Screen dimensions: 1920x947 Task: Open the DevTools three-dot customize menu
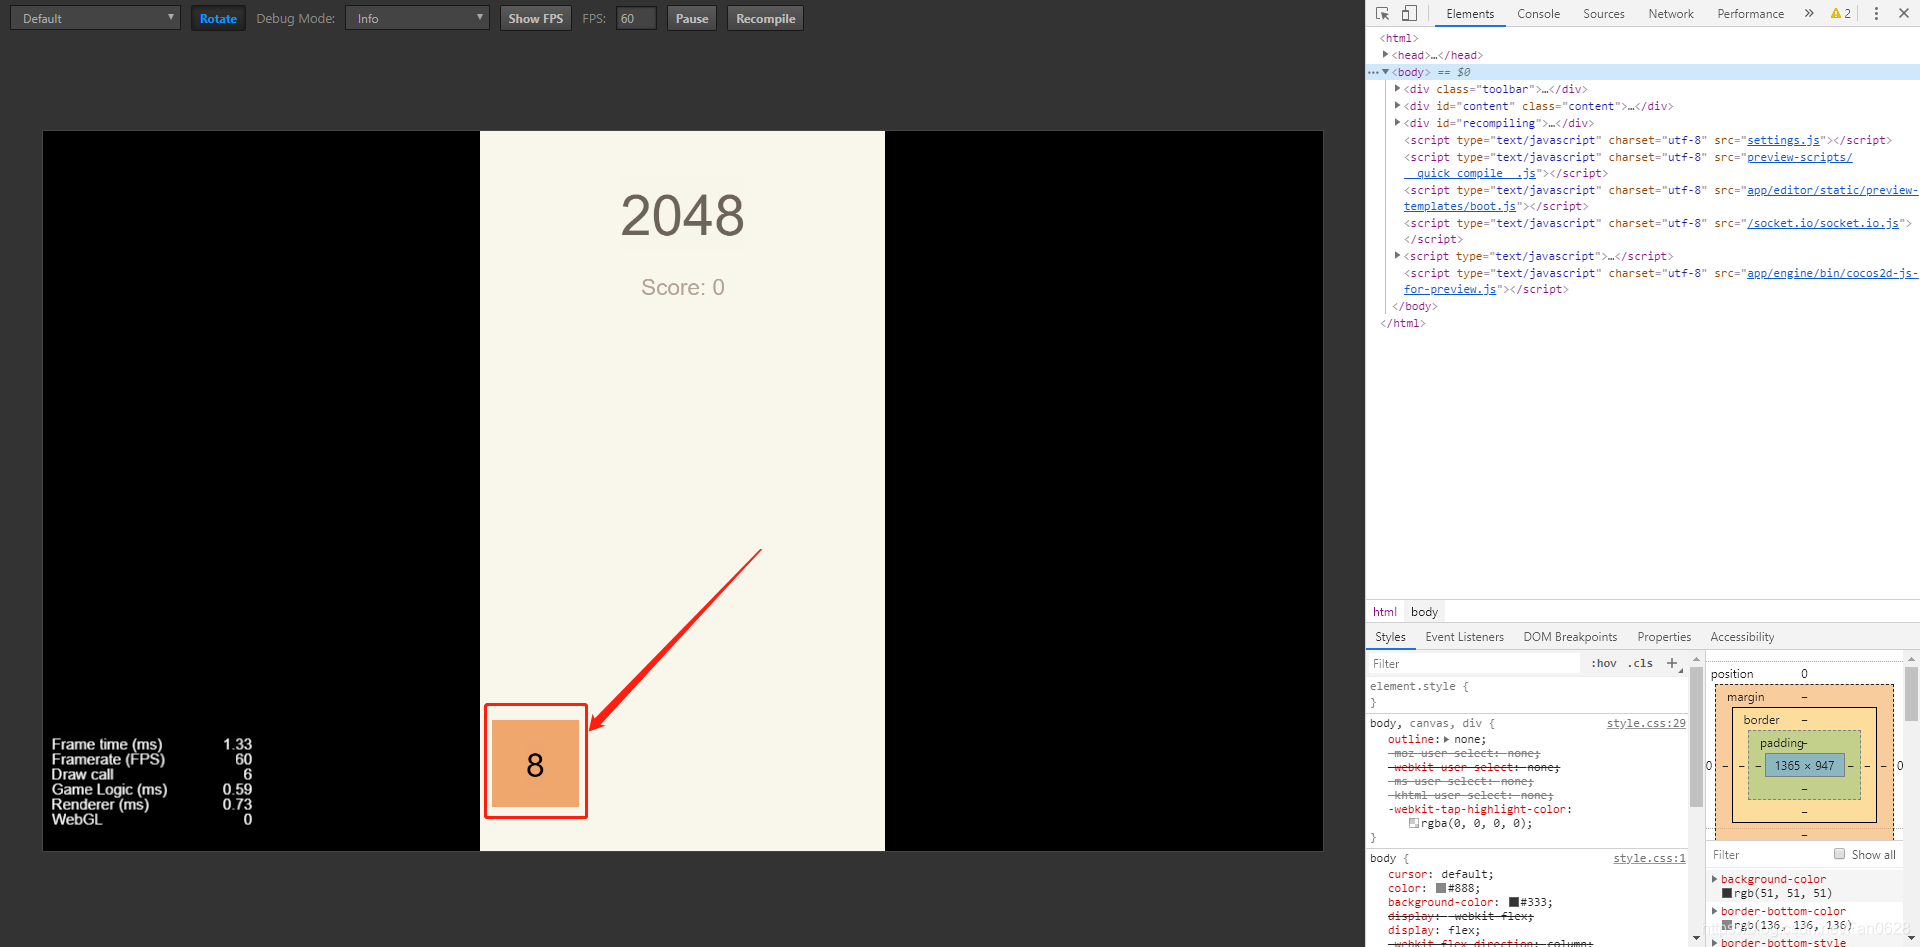pos(1876,13)
